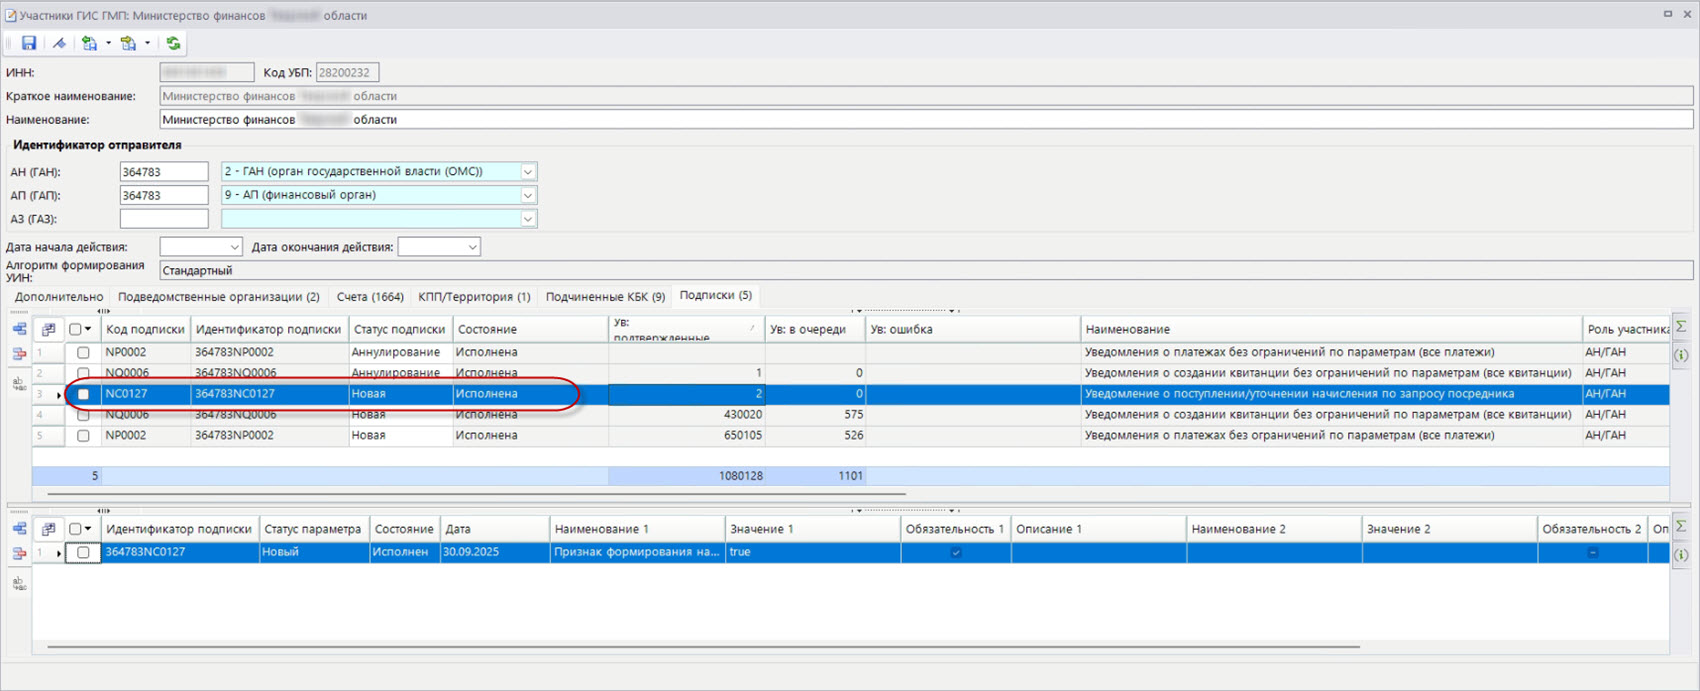Sort by Статус подписки column header
Screen dimensions: 1700x691
398,329
